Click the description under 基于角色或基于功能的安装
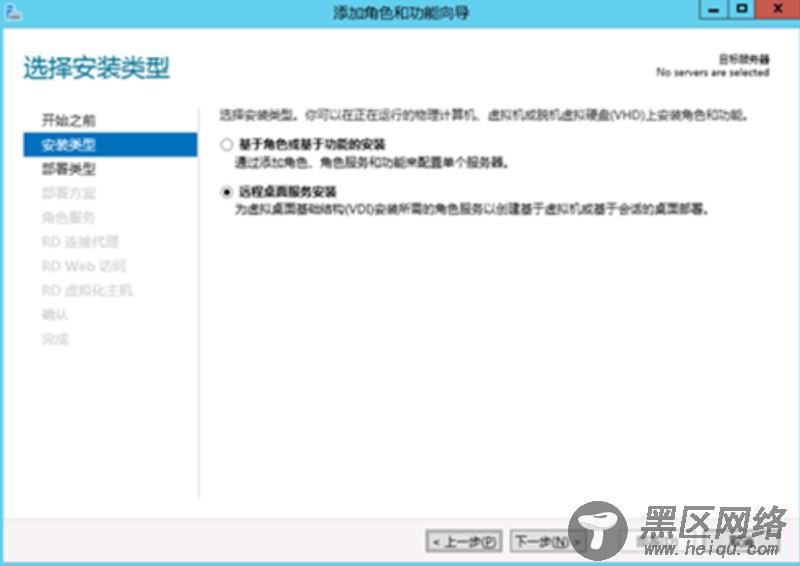The width and height of the screenshot is (800, 566). pyautogui.click(x=372, y=163)
